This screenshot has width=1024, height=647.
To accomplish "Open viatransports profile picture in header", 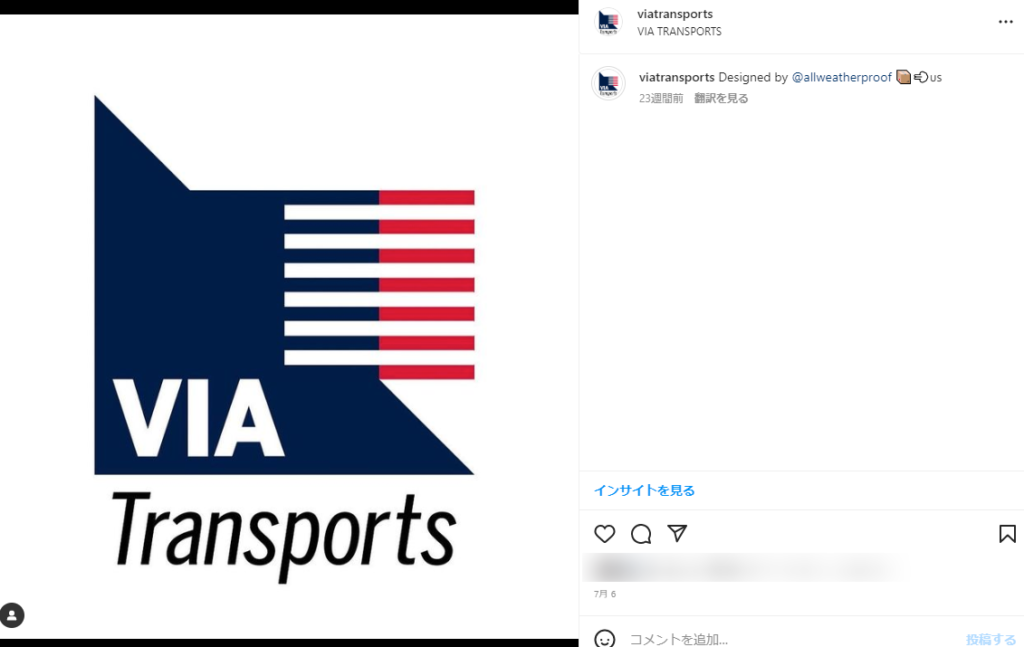I will [608, 22].
